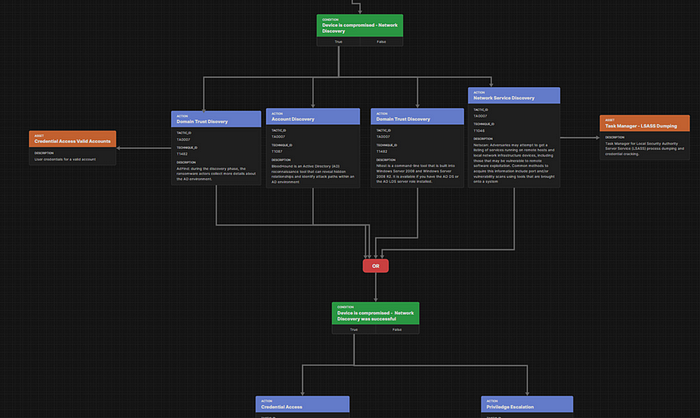The width and height of the screenshot is (700, 418).
Task: Click tactic ID TA0007 in Network Service Discovery node
Action: tap(480, 116)
